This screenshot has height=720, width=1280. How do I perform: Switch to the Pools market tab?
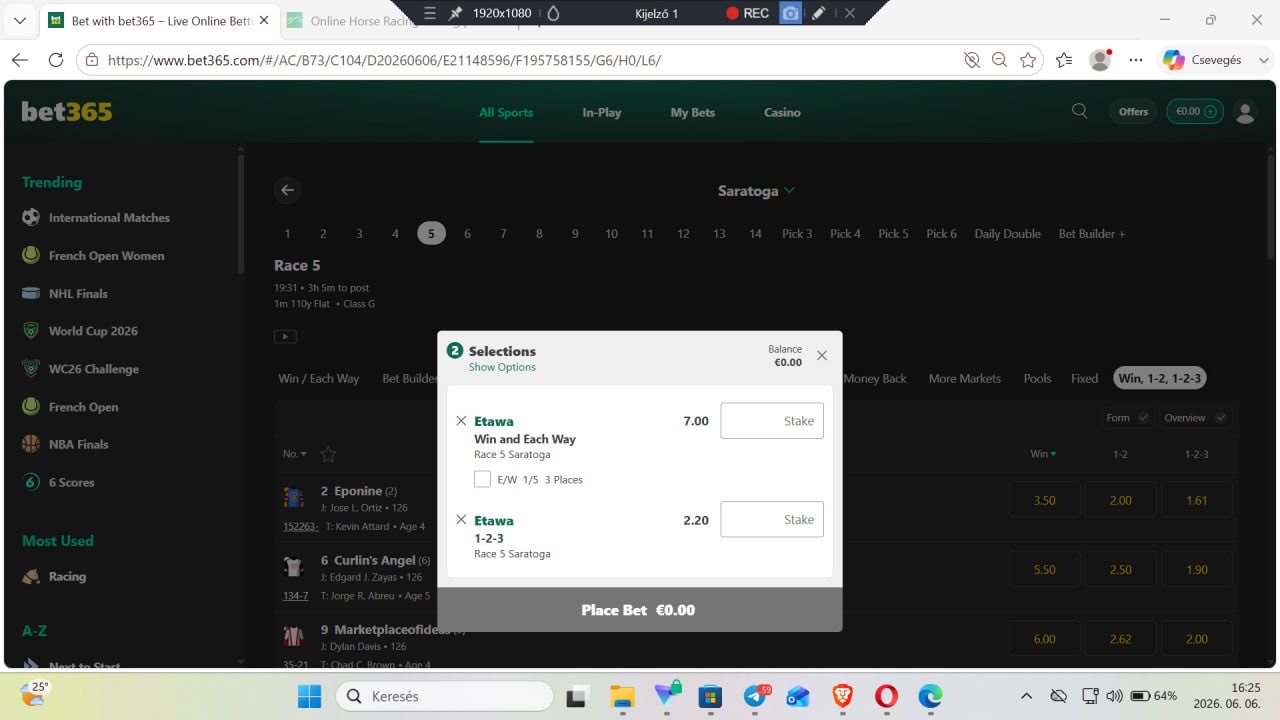pyautogui.click(x=1037, y=379)
